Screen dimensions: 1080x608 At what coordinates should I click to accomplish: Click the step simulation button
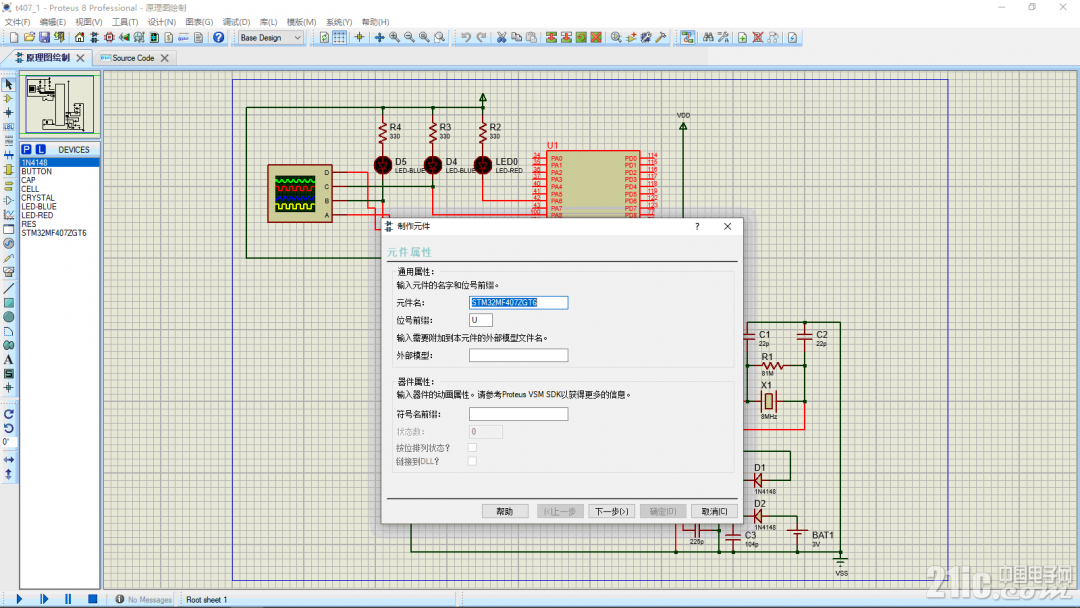[x=44, y=599]
